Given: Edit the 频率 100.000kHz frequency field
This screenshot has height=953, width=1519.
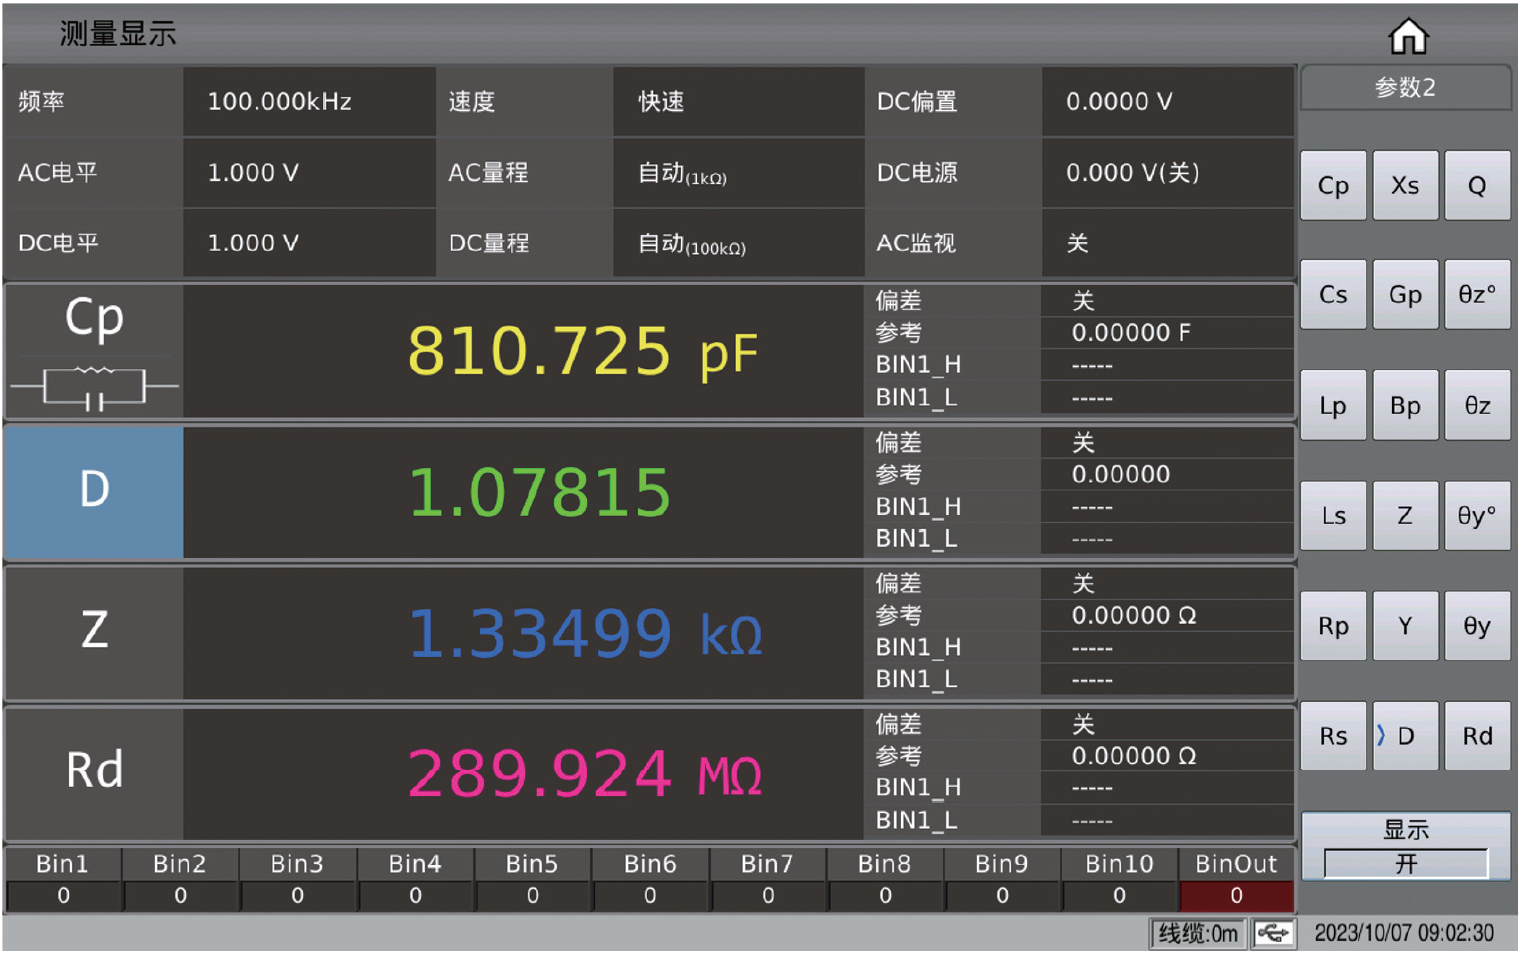Looking at the screenshot, I should [309, 102].
